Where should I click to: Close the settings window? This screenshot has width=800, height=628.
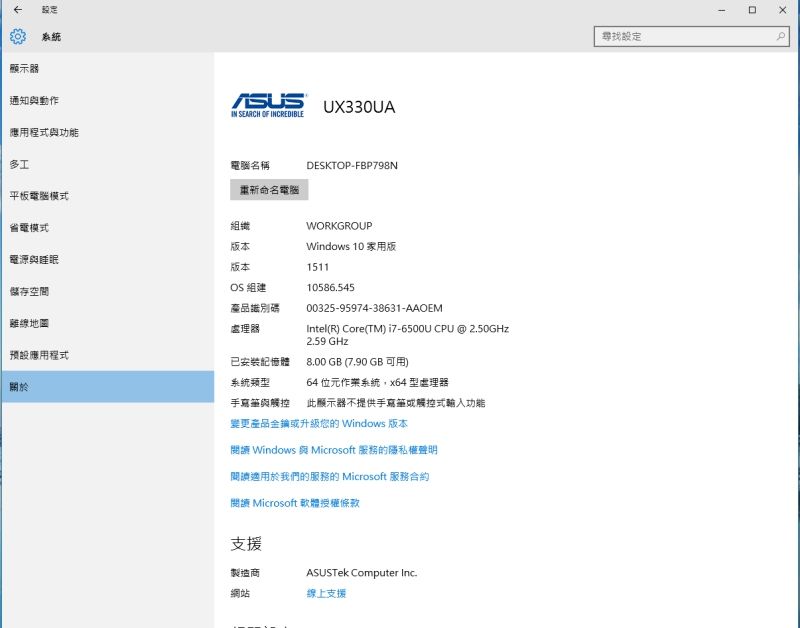click(783, 10)
